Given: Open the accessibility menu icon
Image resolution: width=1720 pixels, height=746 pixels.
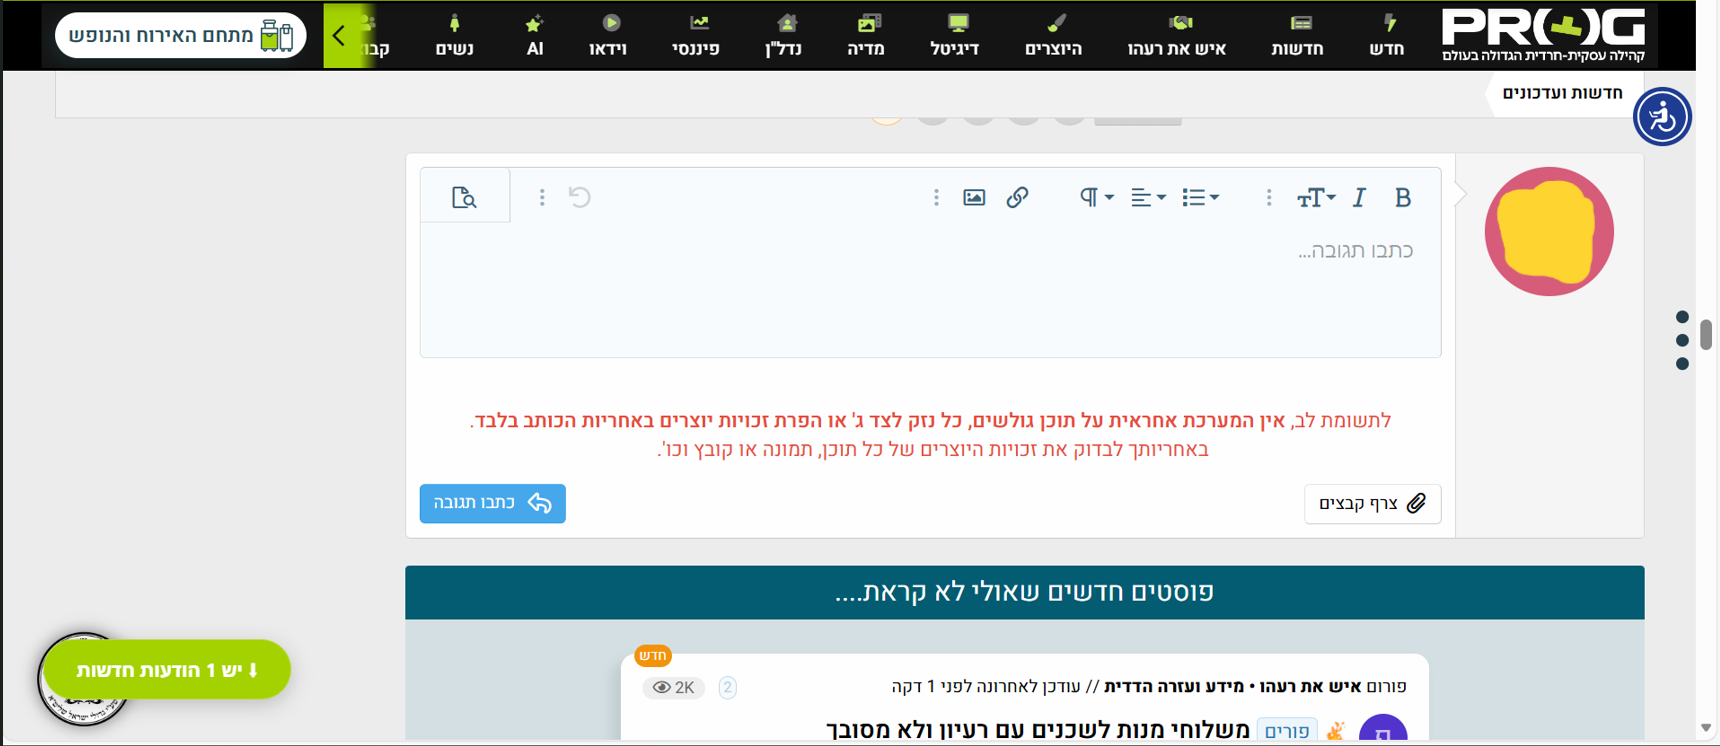Looking at the screenshot, I should [x=1662, y=117].
